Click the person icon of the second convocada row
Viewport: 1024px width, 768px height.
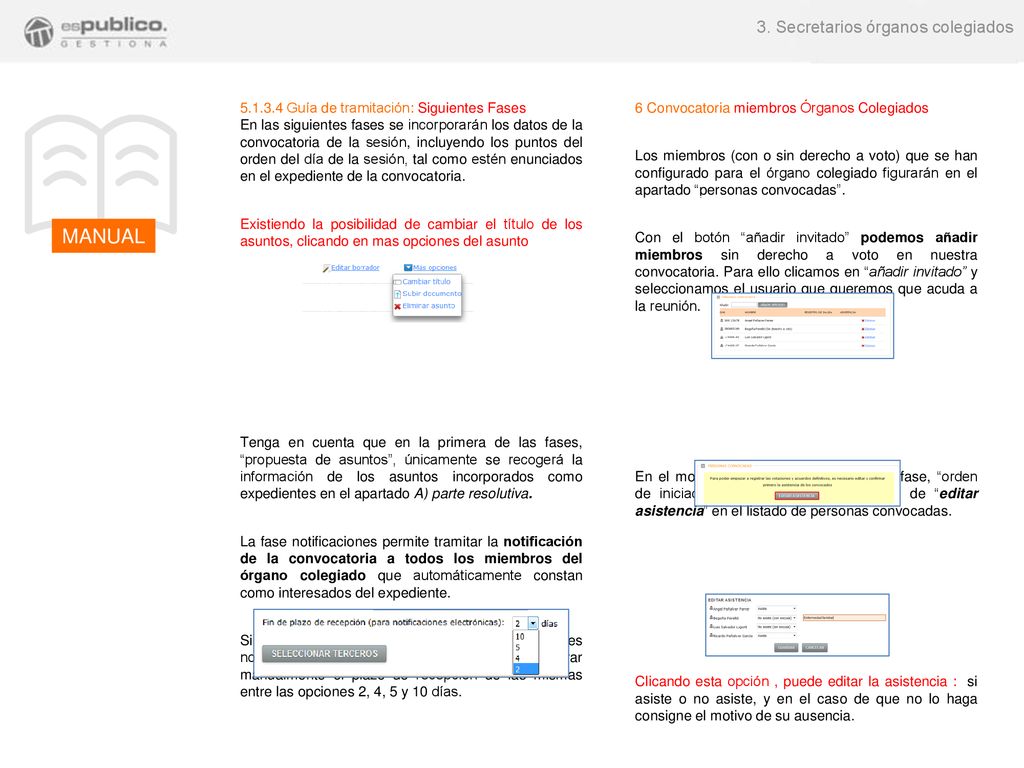coord(722,329)
